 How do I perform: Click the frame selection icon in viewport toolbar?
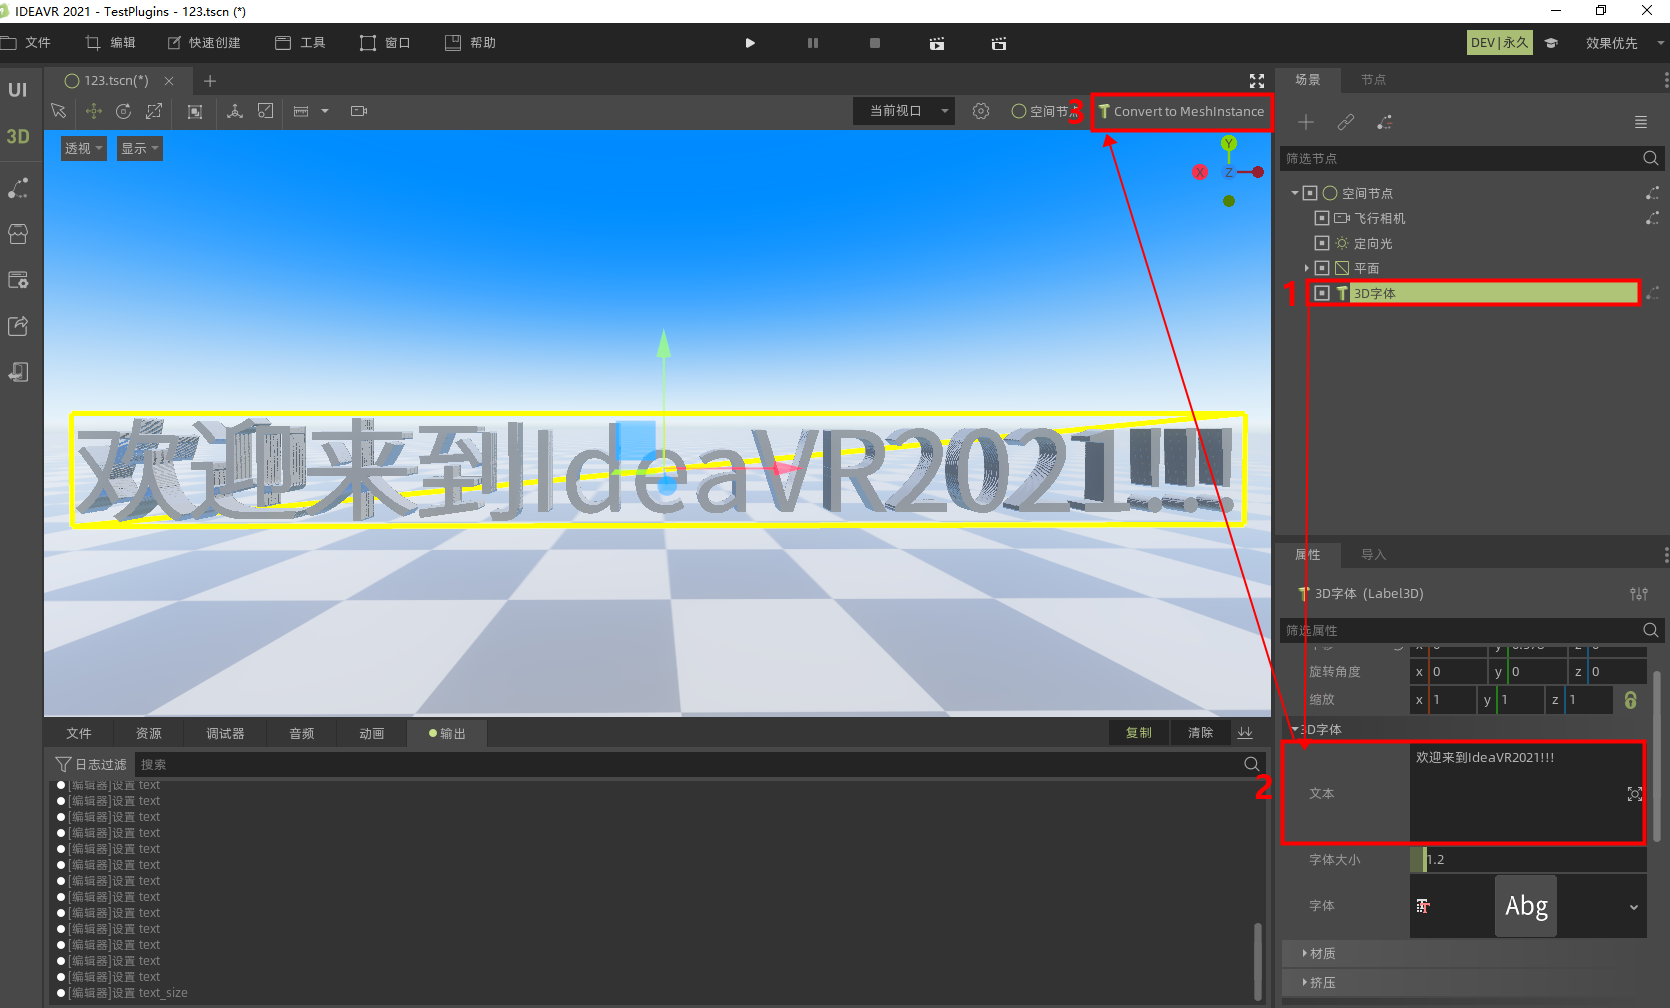pyautogui.click(x=195, y=111)
